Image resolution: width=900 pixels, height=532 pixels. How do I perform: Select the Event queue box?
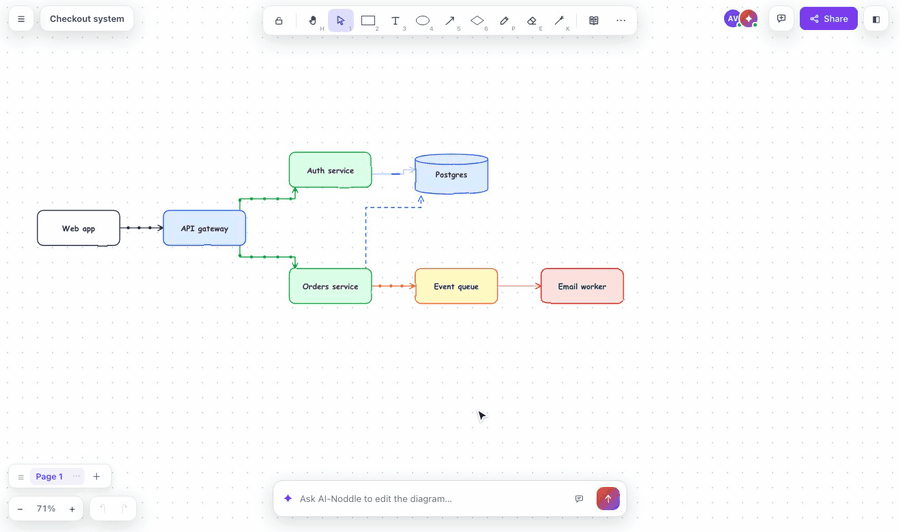coord(456,286)
